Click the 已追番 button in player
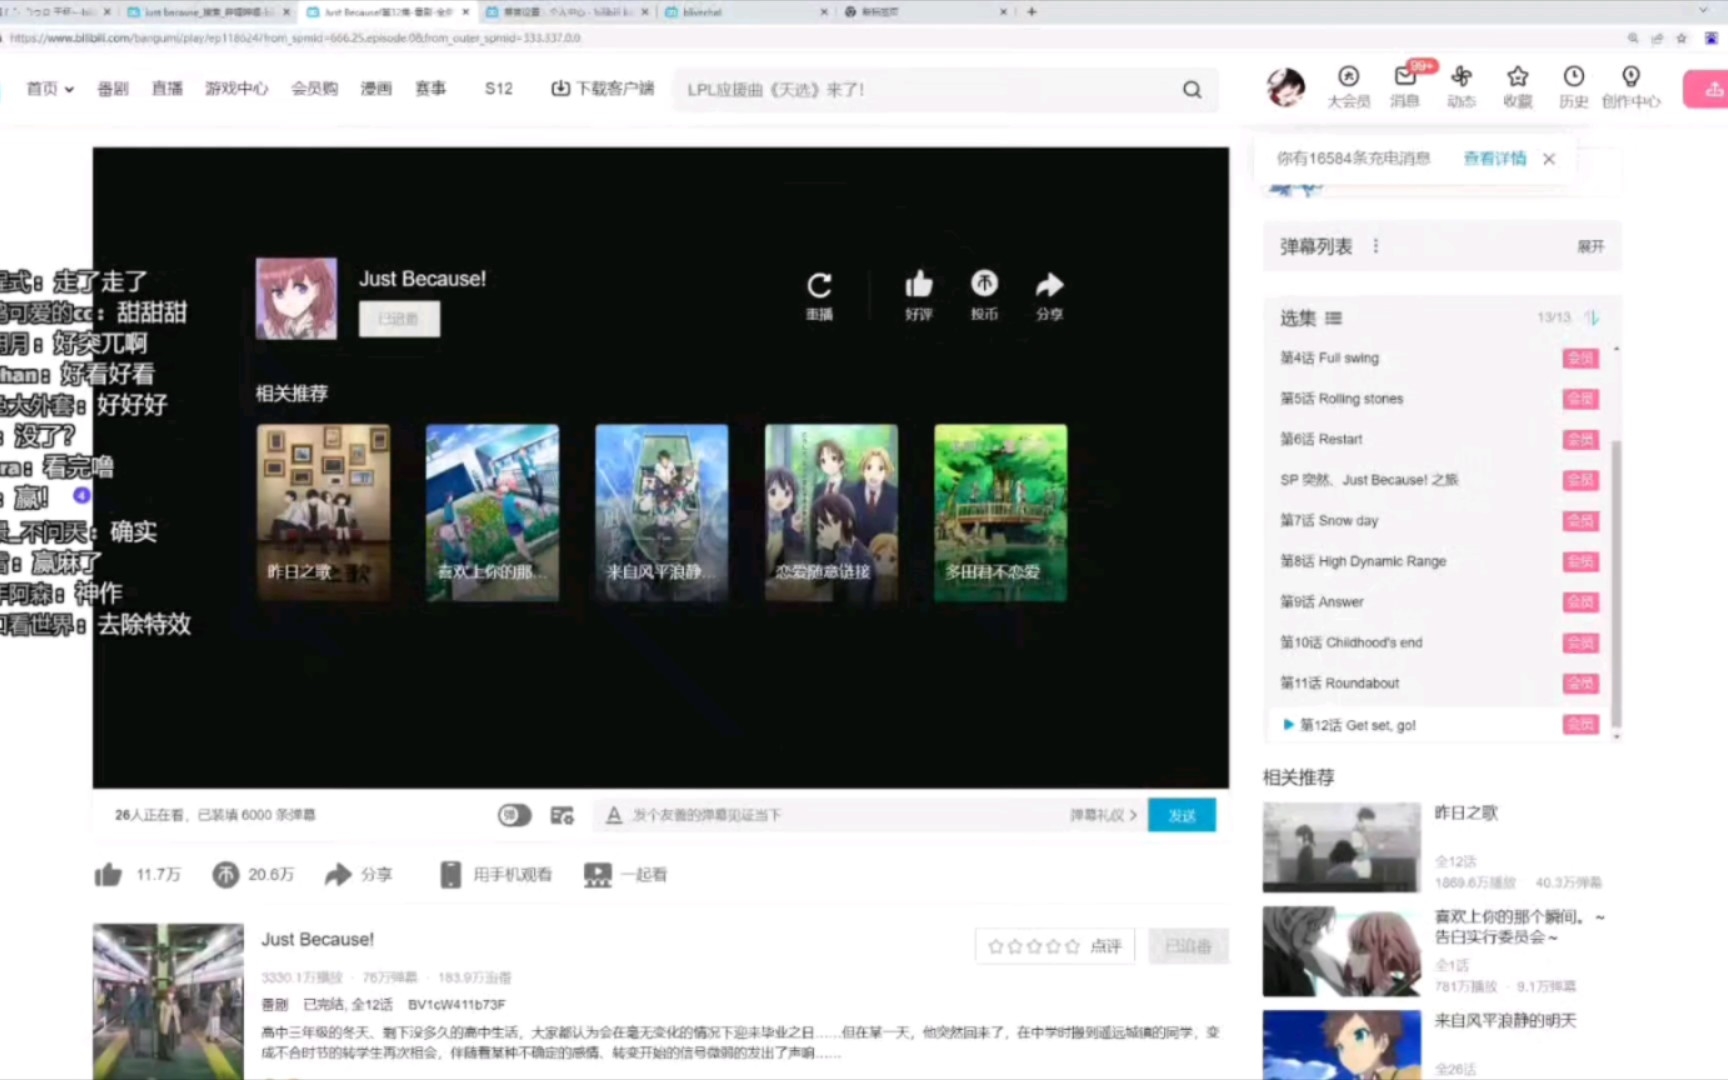Image resolution: width=1728 pixels, height=1080 pixels. click(x=399, y=319)
